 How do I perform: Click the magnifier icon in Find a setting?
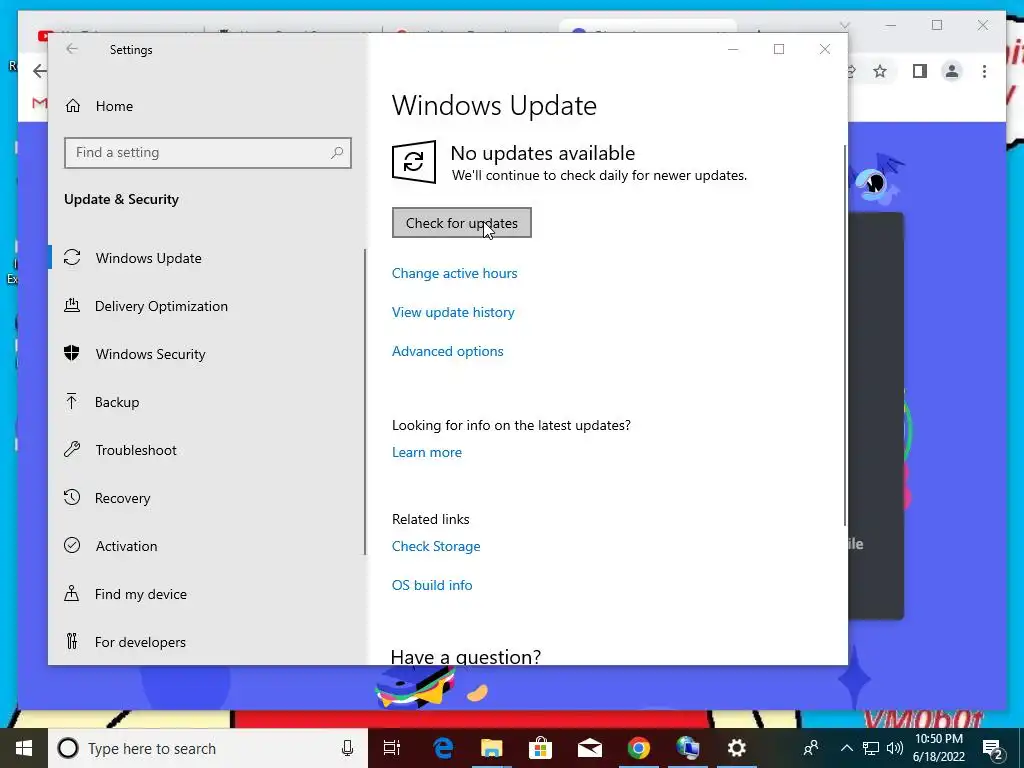tap(337, 153)
